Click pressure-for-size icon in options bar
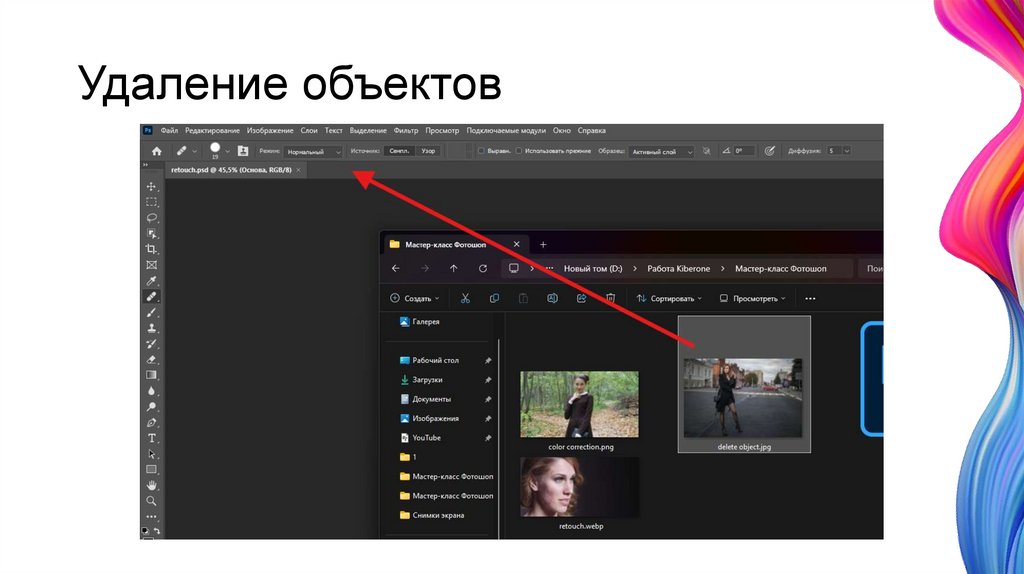1024x574 pixels. click(x=769, y=151)
